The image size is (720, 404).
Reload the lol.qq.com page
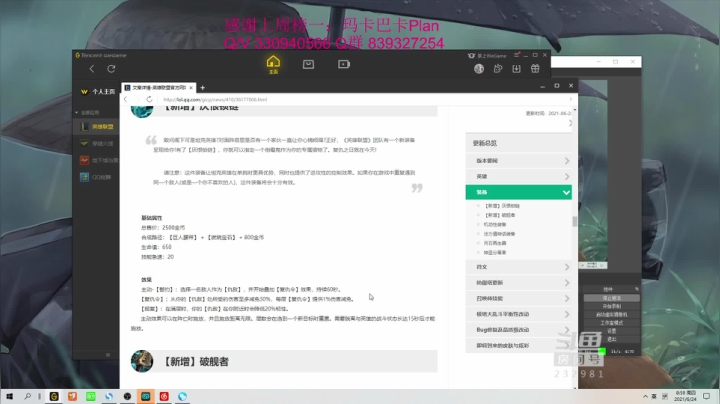click(x=149, y=99)
